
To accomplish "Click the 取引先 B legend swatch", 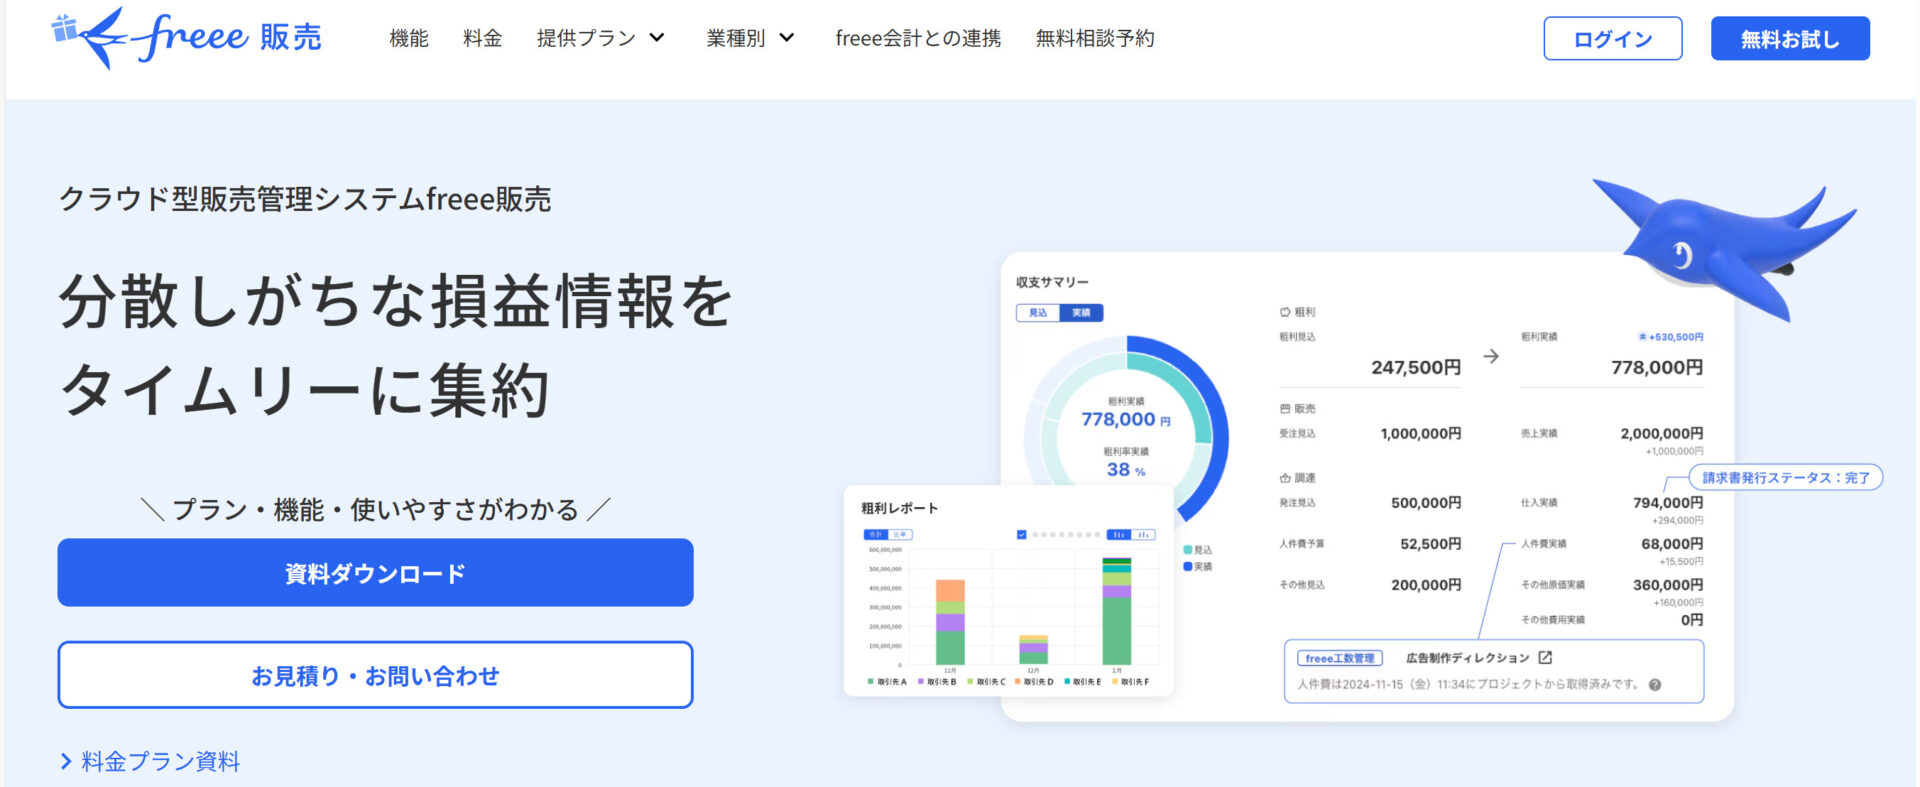I will pos(921,681).
